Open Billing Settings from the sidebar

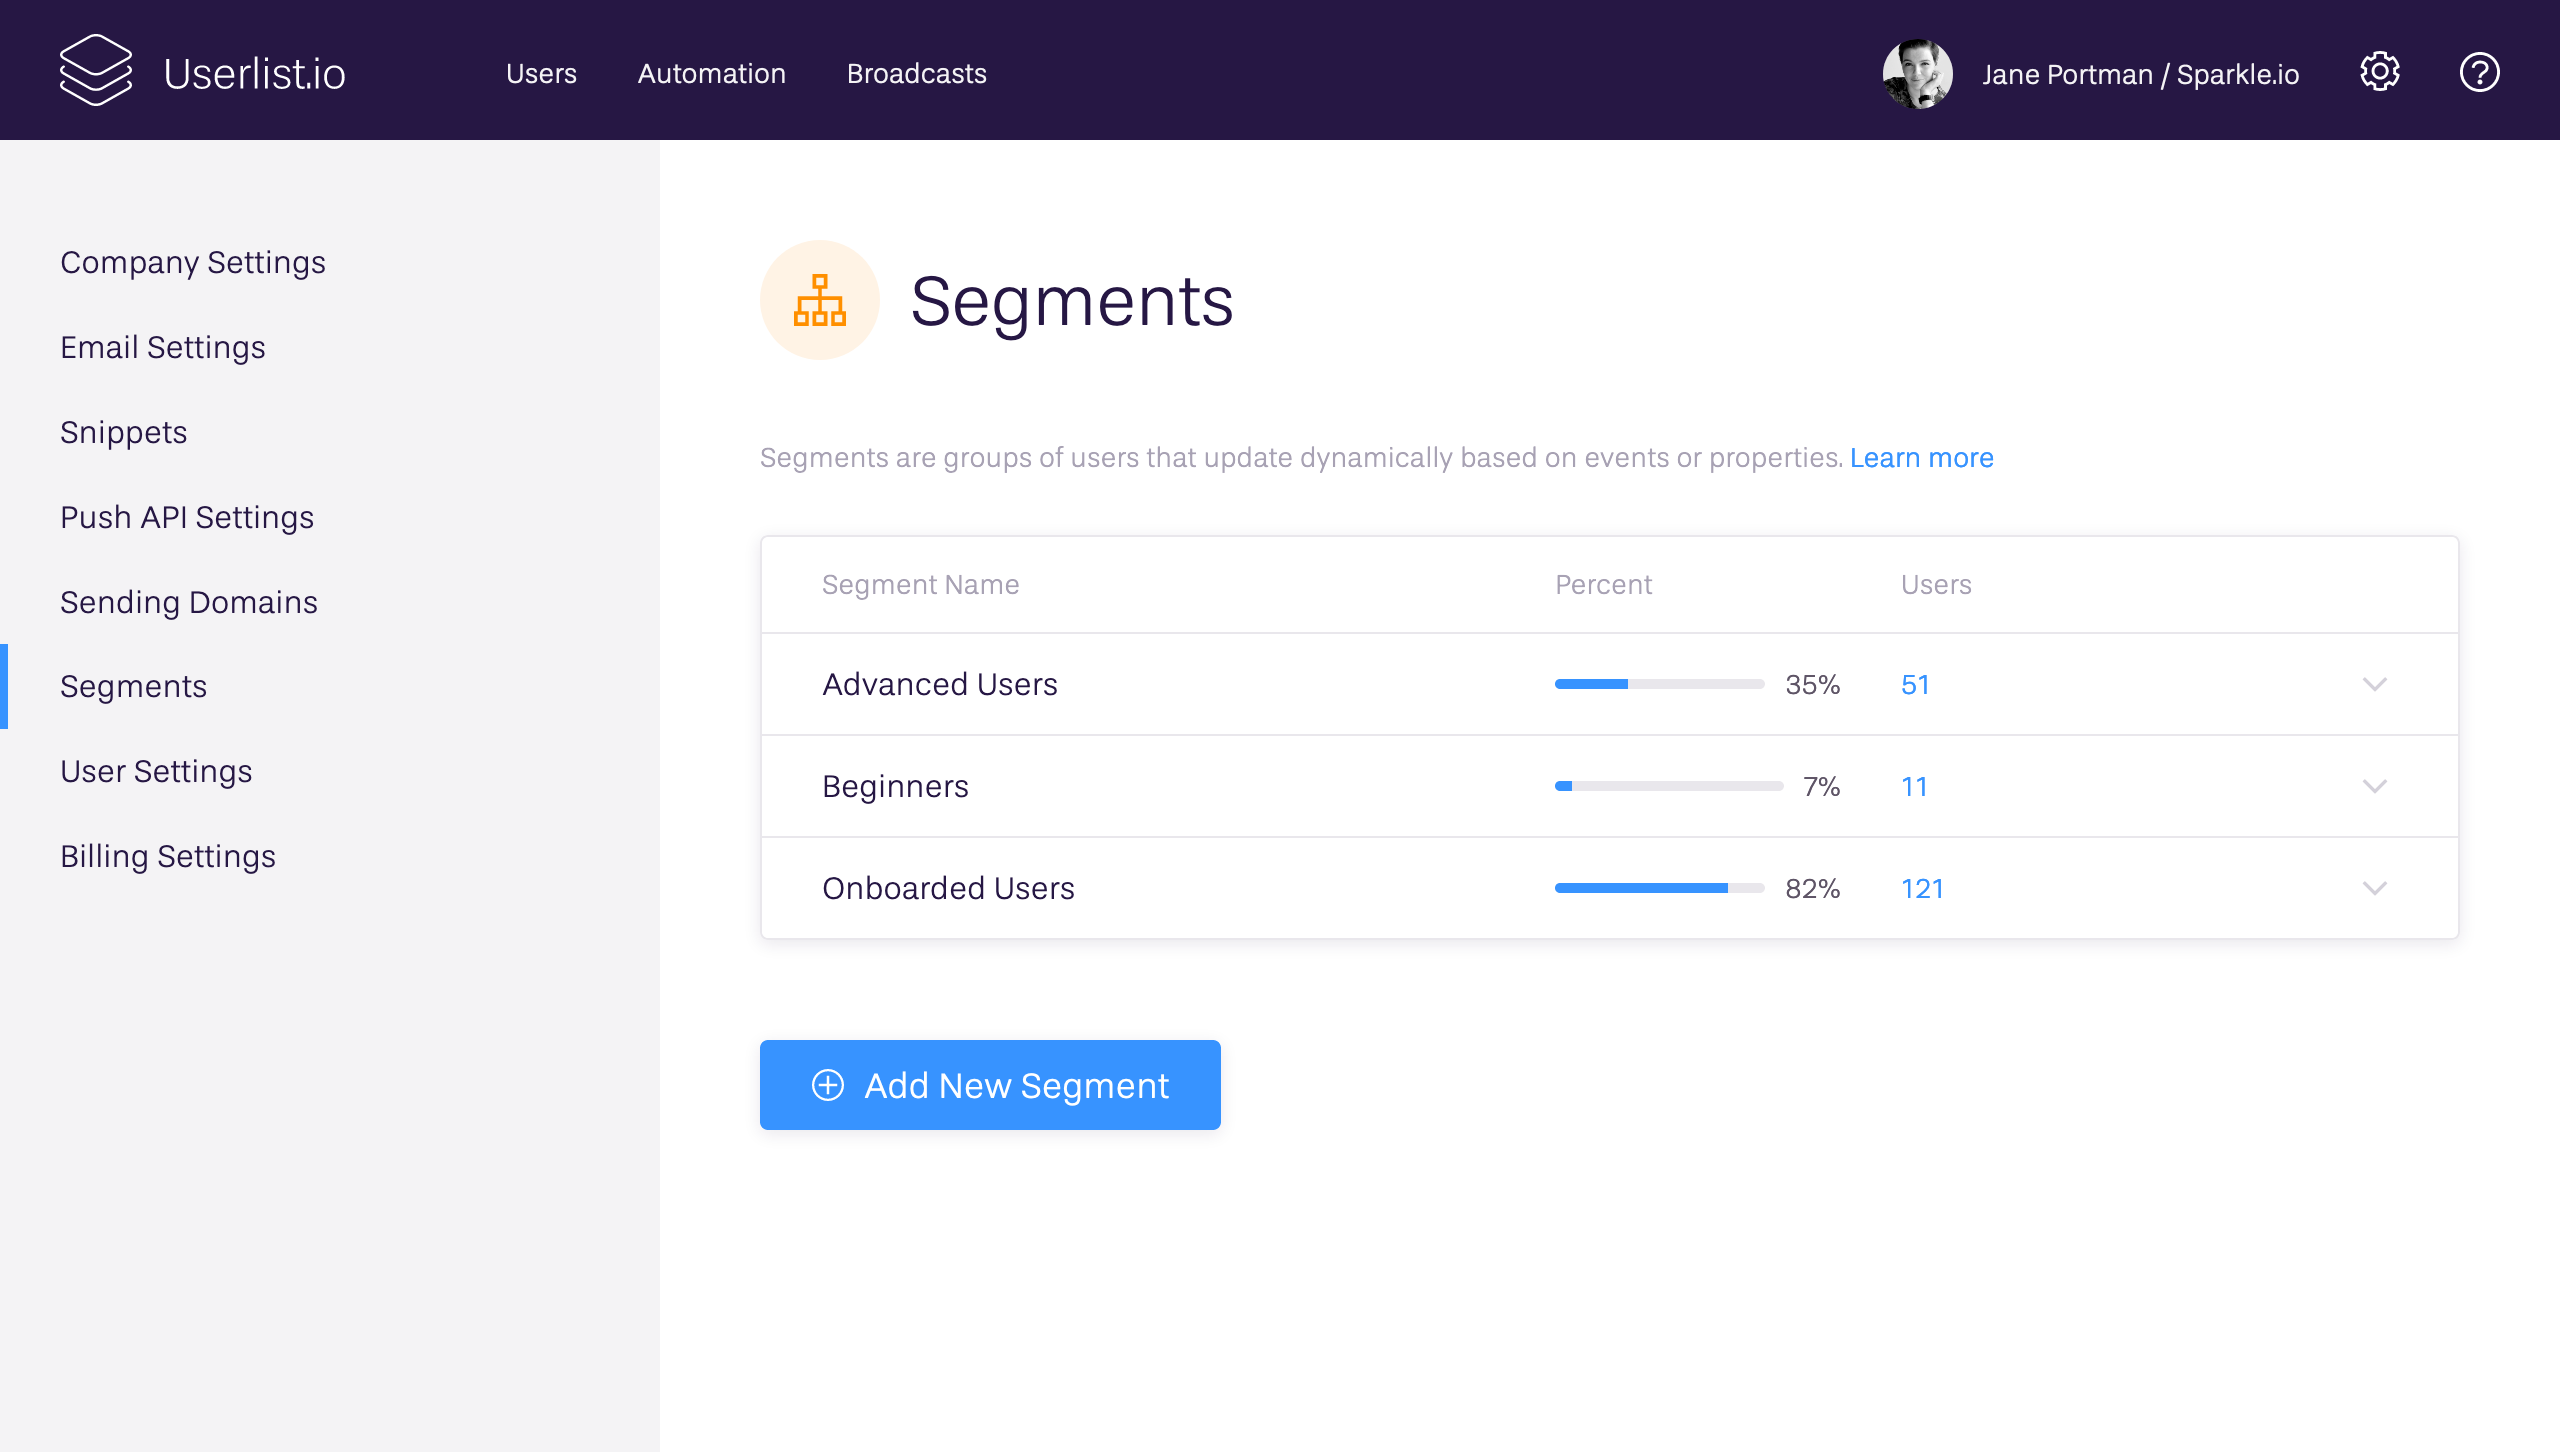[168, 856]
